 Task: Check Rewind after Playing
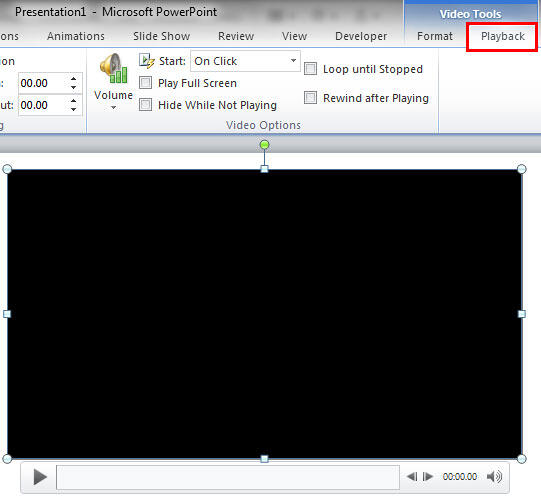pos(310,97)
